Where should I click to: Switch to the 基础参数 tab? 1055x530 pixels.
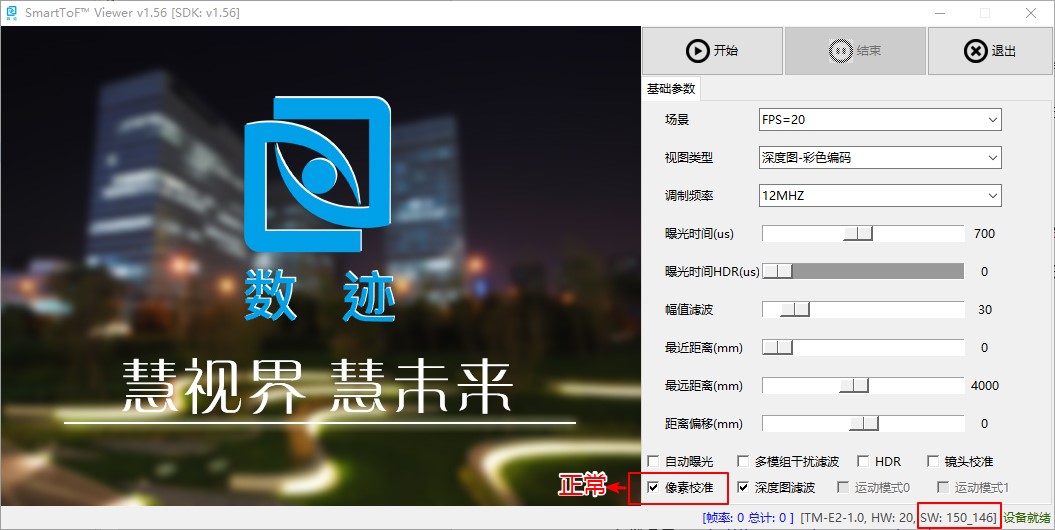click(x=671, y=89)
